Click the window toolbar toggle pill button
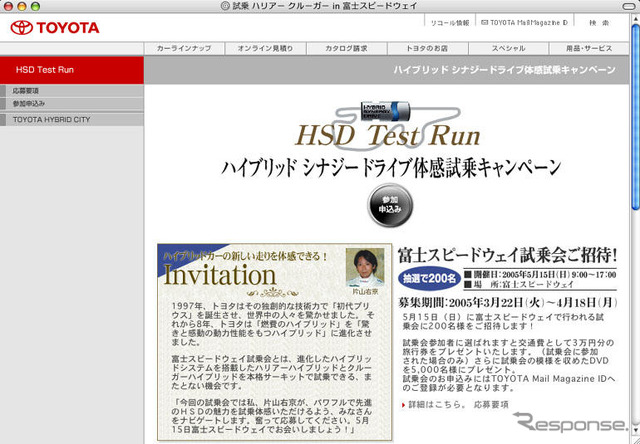Screen dimensions: 640x444 click(631, 6)
